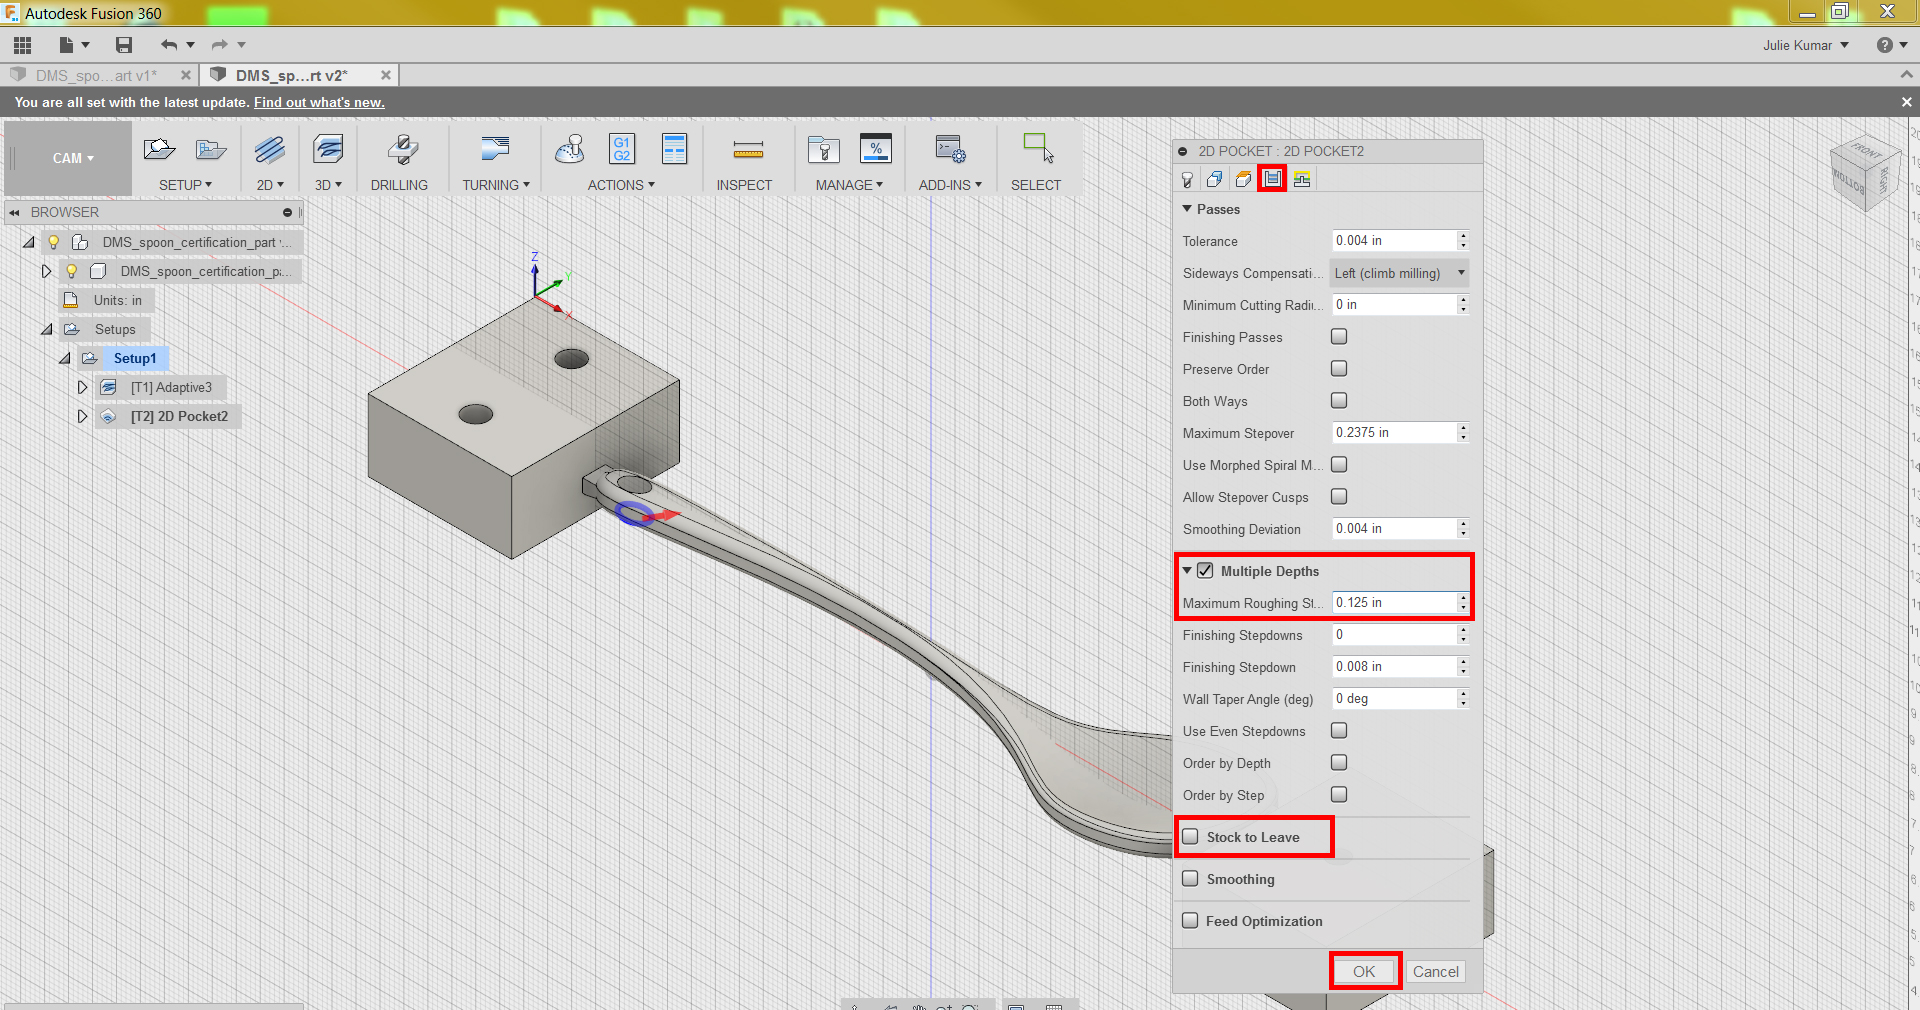Open the ACTIONS menu
The image size is (1920, 1010).
621,185
